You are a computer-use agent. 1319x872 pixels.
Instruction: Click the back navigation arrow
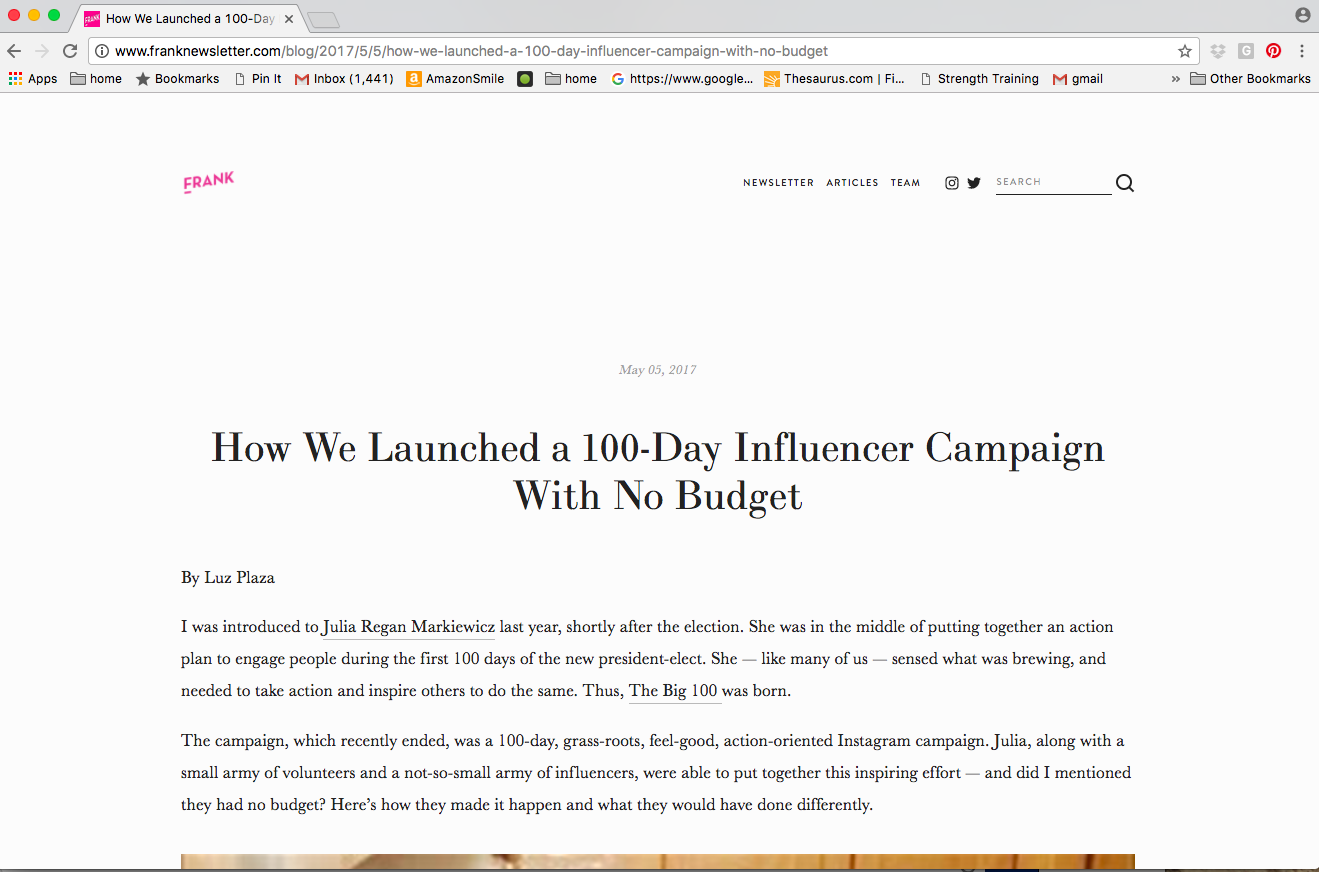click(x=14, y=50)
